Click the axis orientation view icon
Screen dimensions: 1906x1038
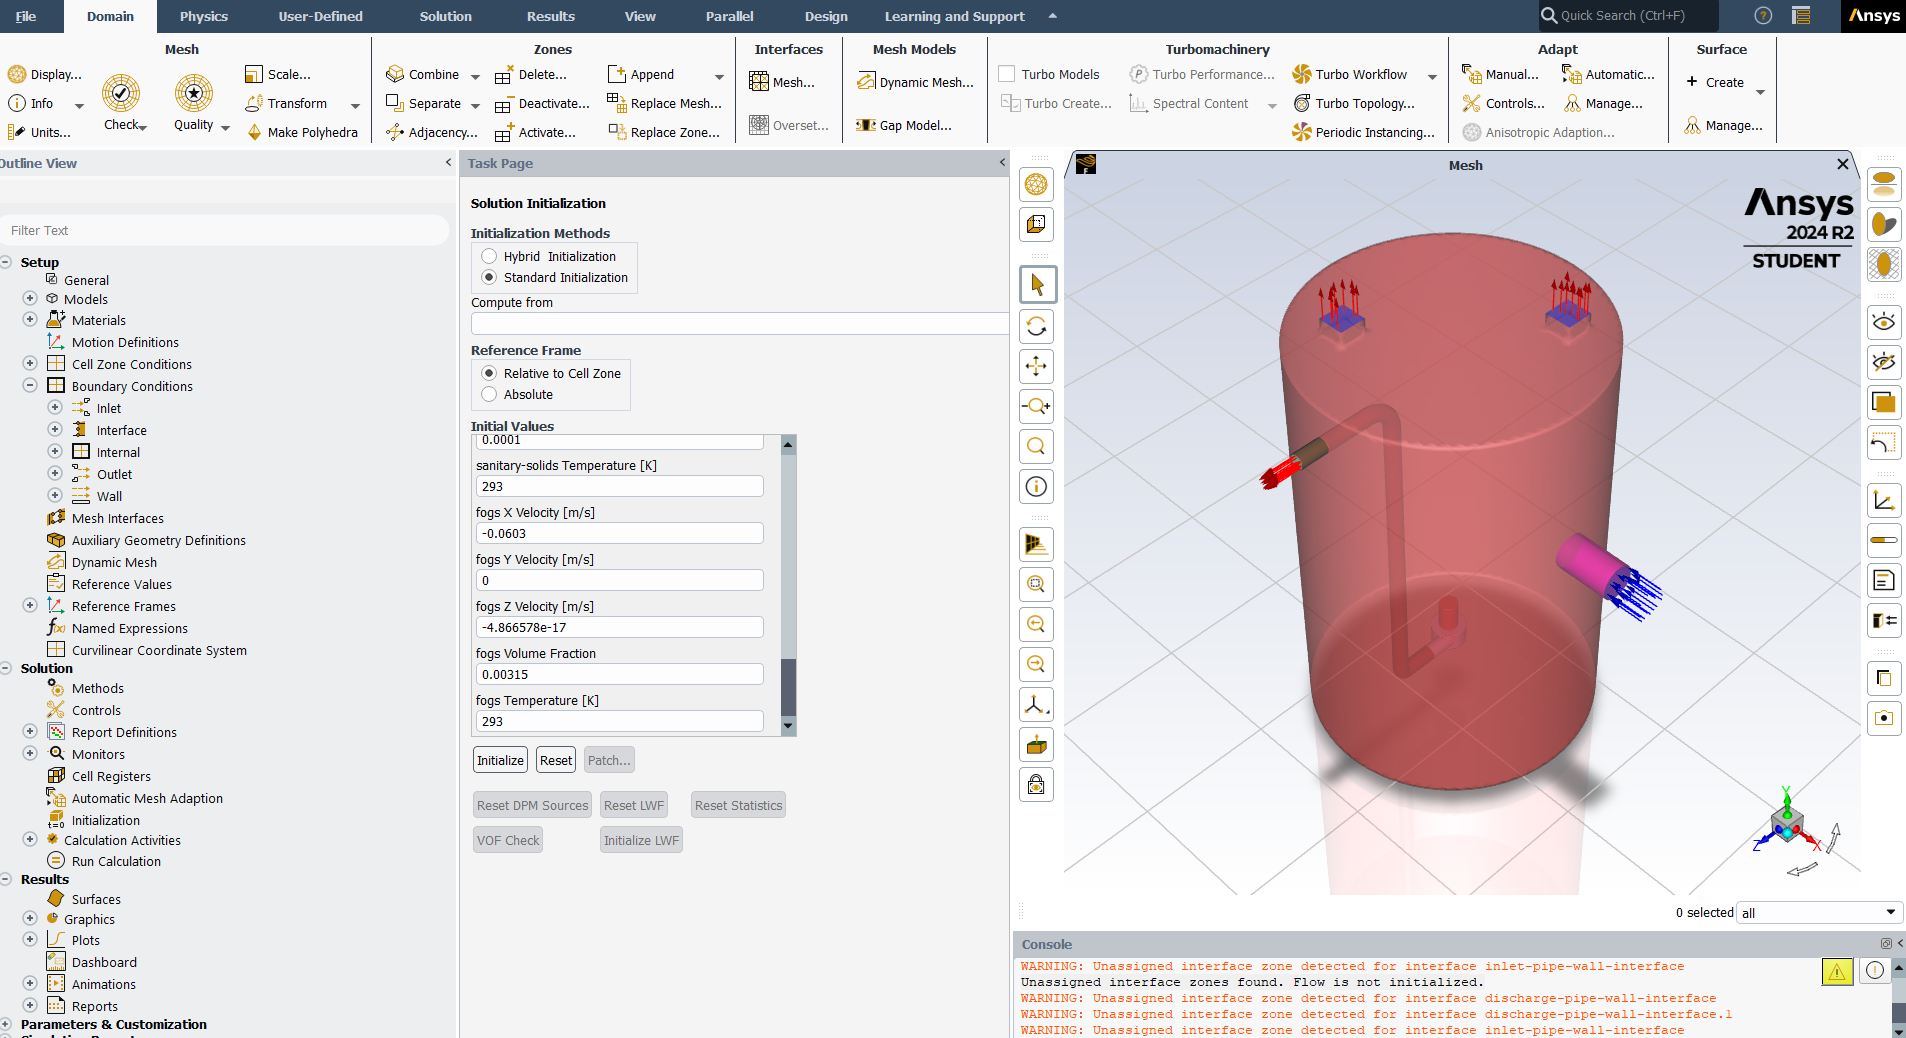(1037, 704)
